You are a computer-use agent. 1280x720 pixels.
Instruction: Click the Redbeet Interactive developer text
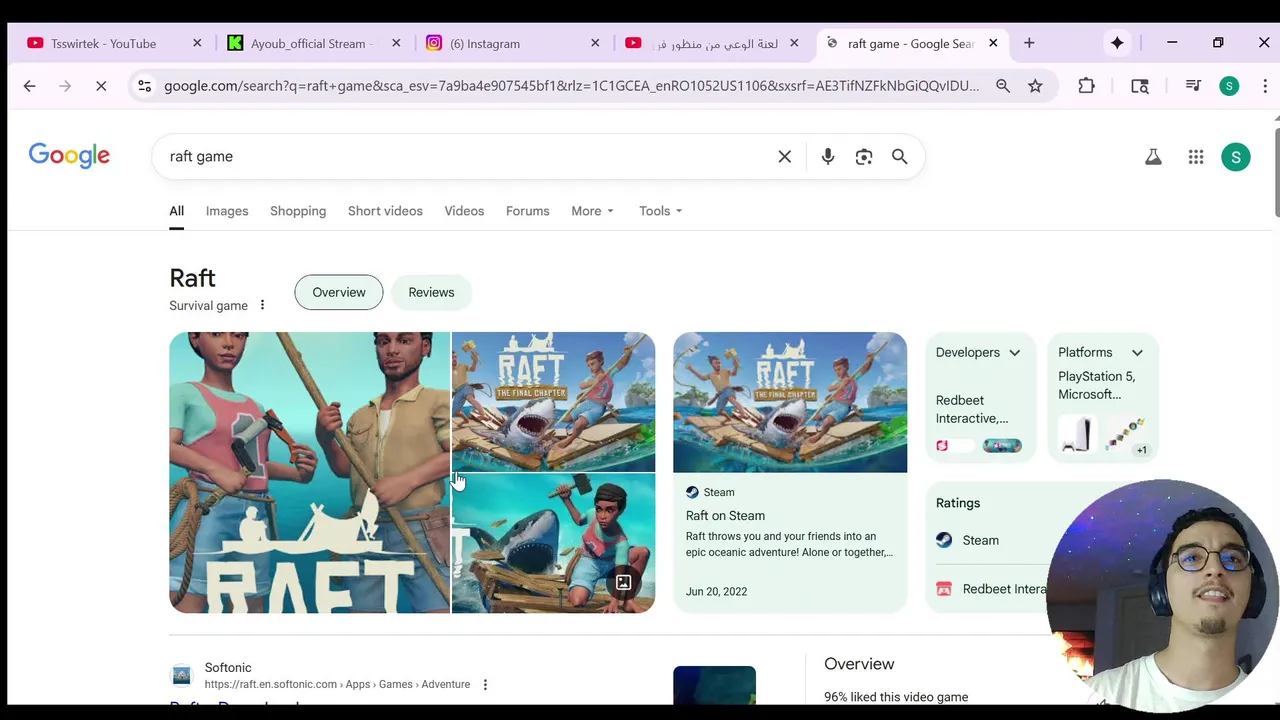[x=971, y=409]
